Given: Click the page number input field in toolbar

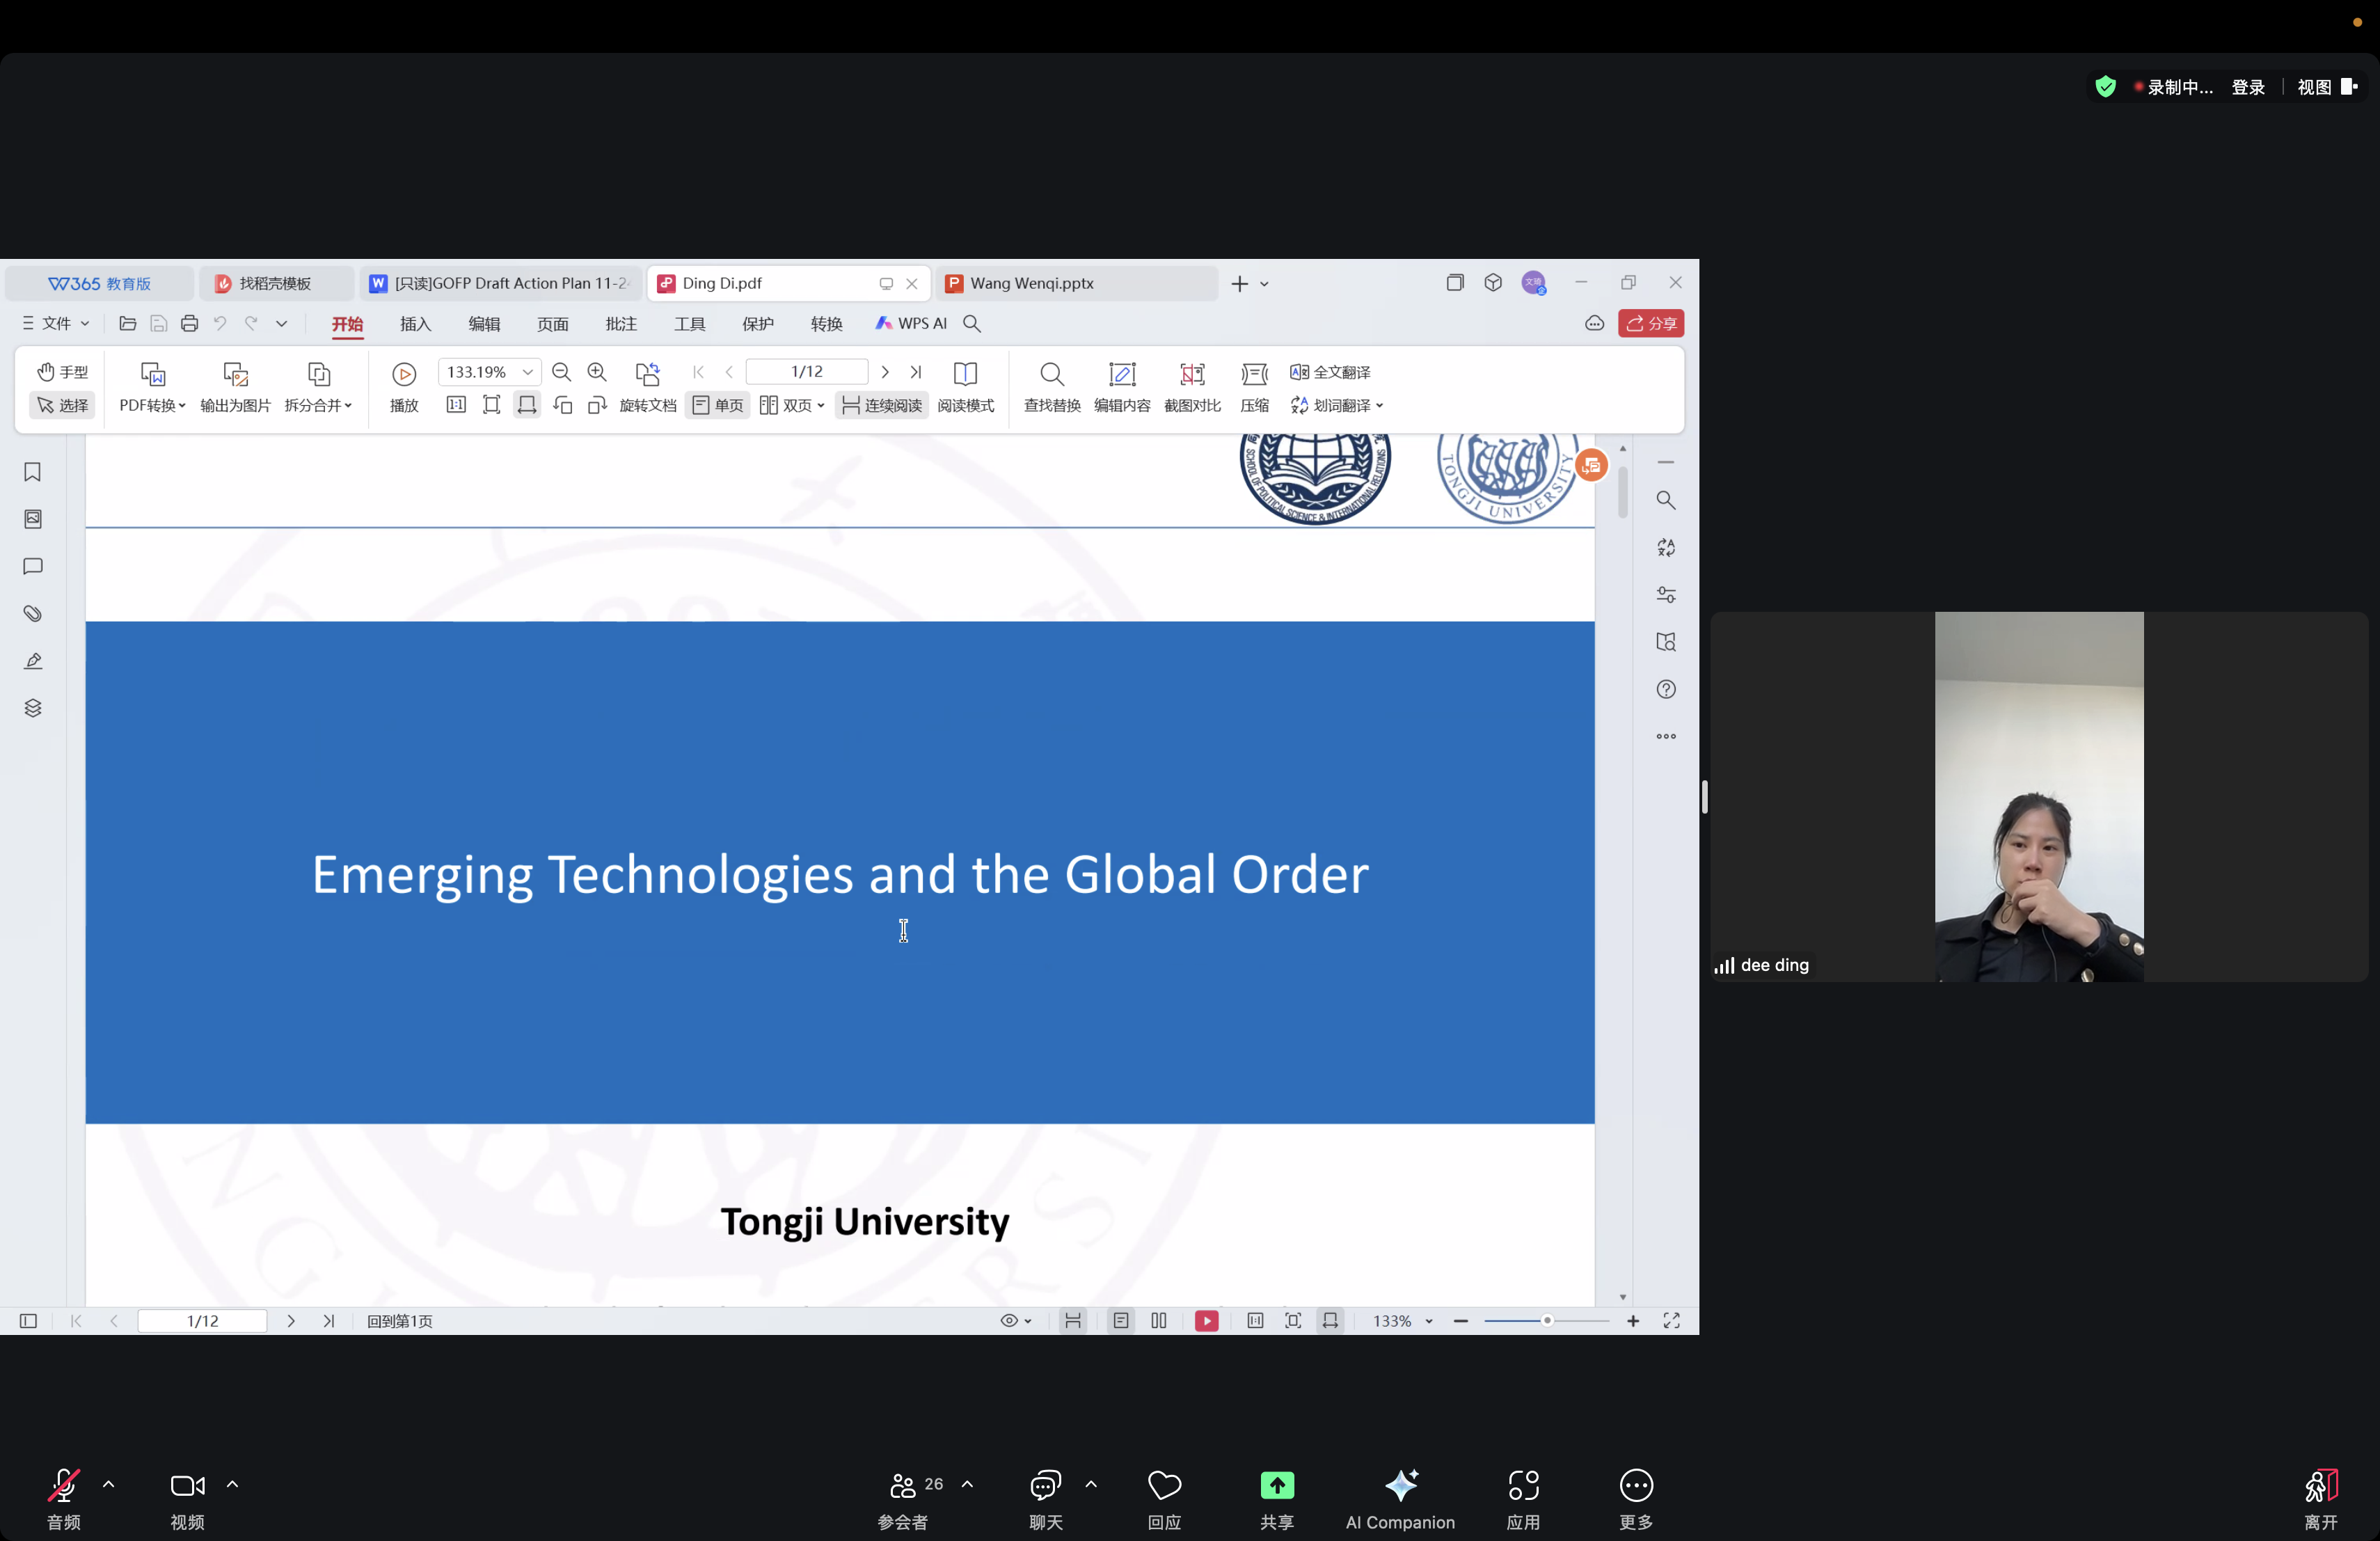Looking at the screenshot, I should [806, 372].
